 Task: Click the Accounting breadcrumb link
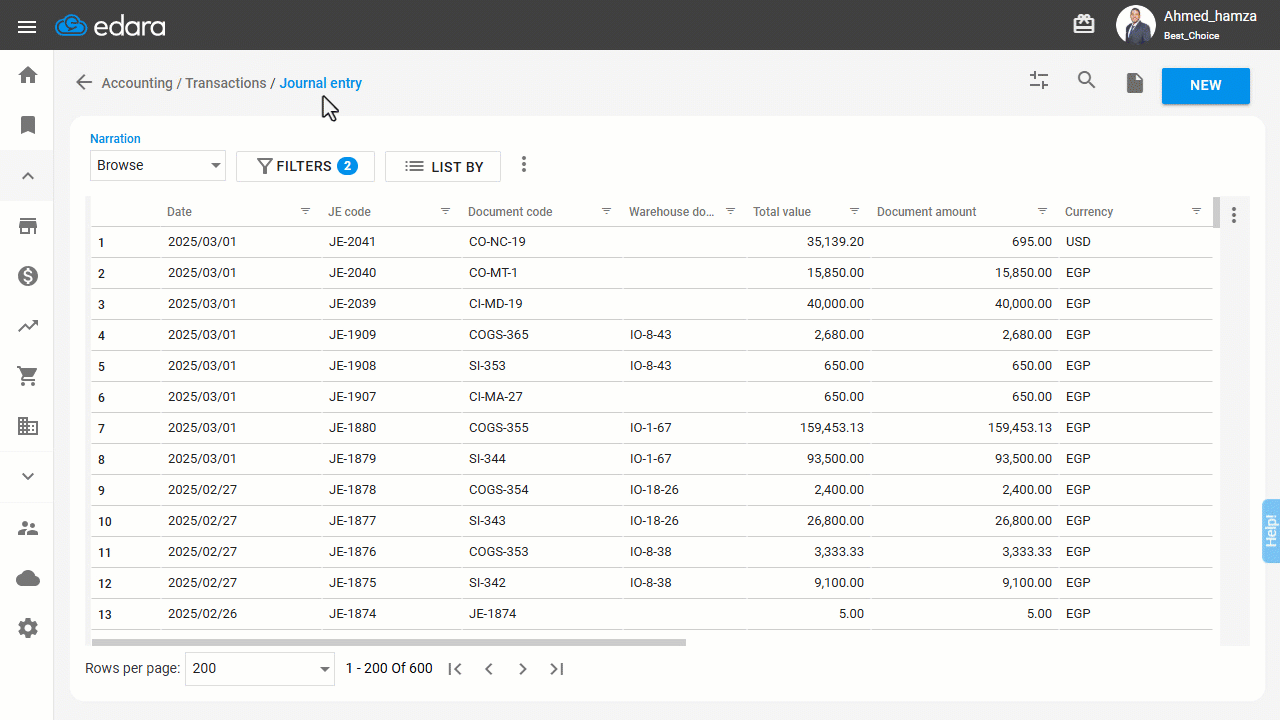point(137,83)
